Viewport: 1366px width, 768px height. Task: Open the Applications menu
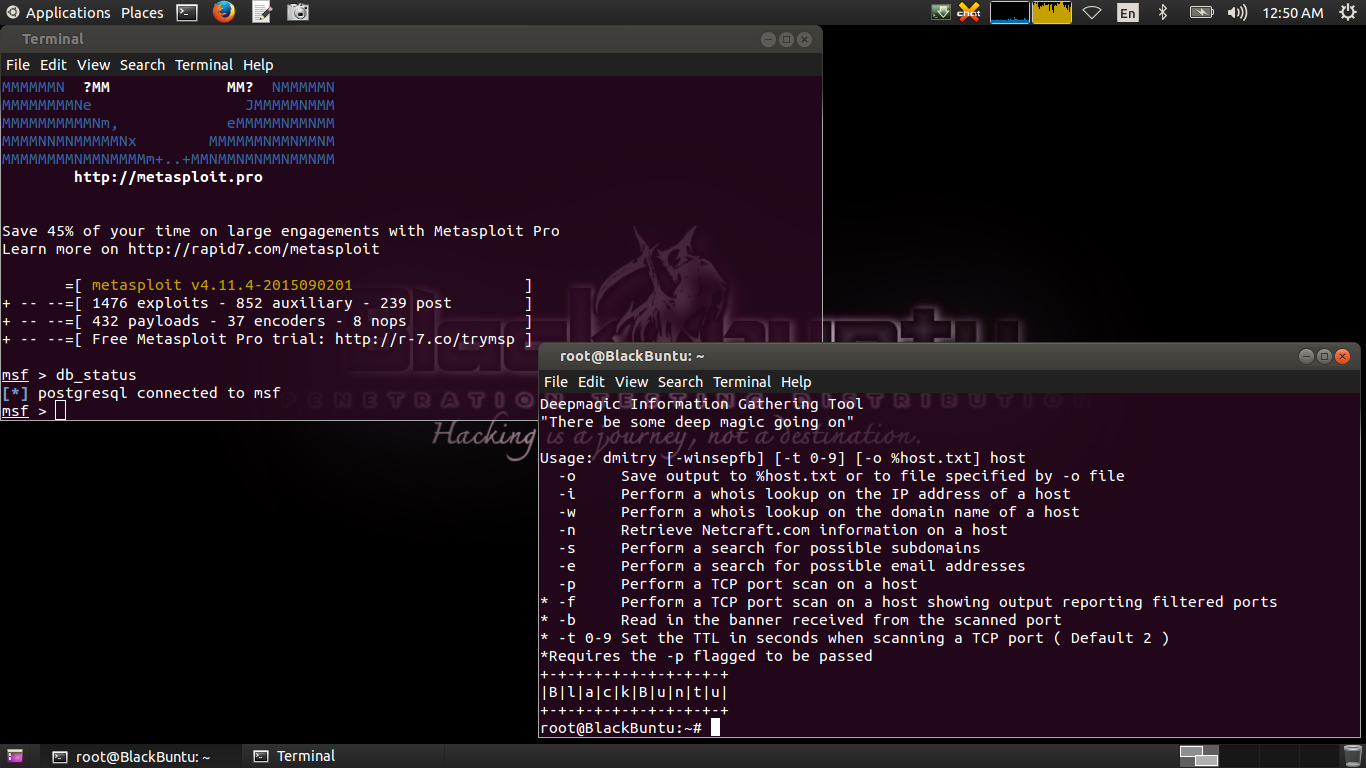tap(68, 12)
